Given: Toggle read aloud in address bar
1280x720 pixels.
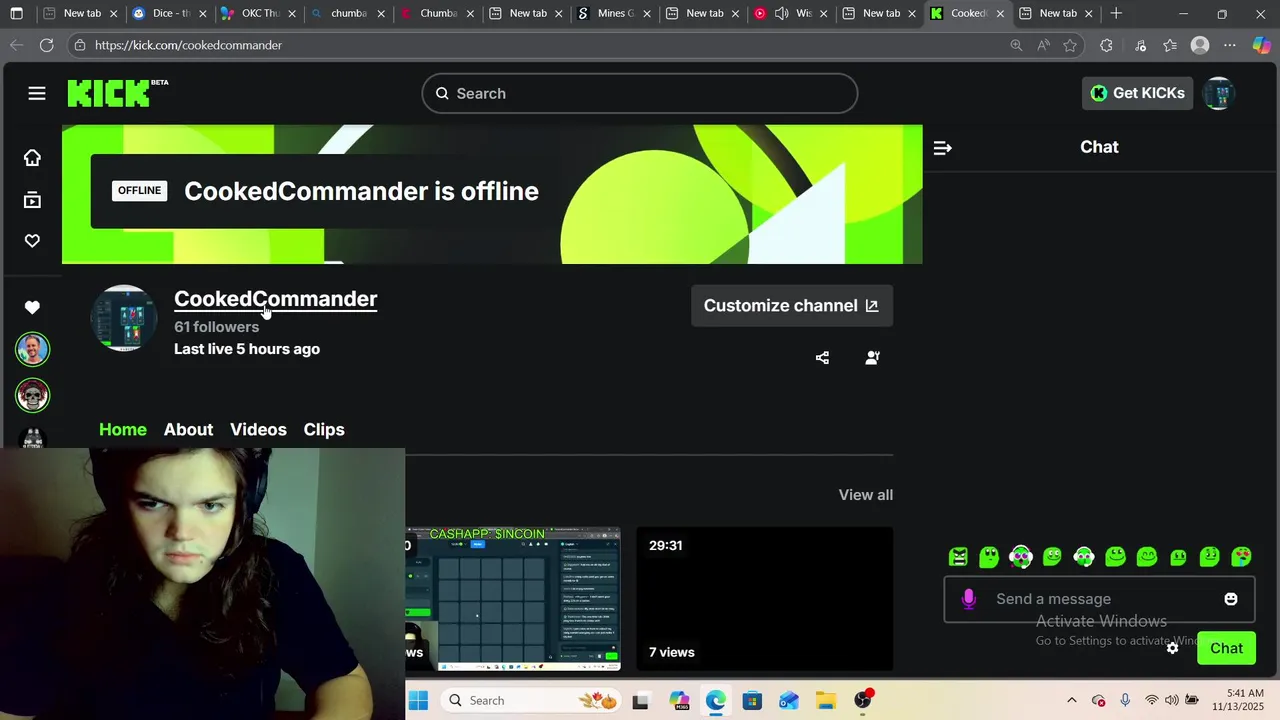Looking at the screenshot, I should coord(1043,45).
